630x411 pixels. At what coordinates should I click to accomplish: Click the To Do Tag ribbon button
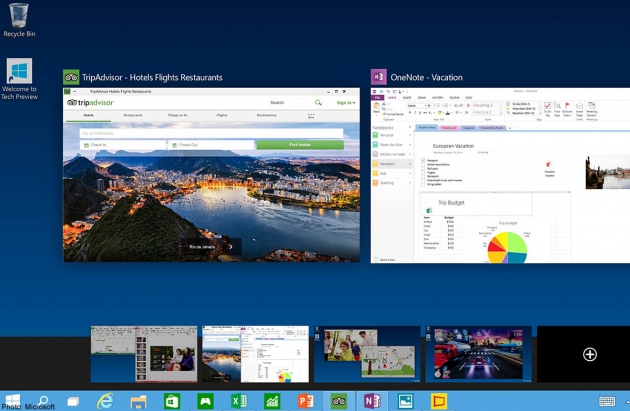(547, 109)
